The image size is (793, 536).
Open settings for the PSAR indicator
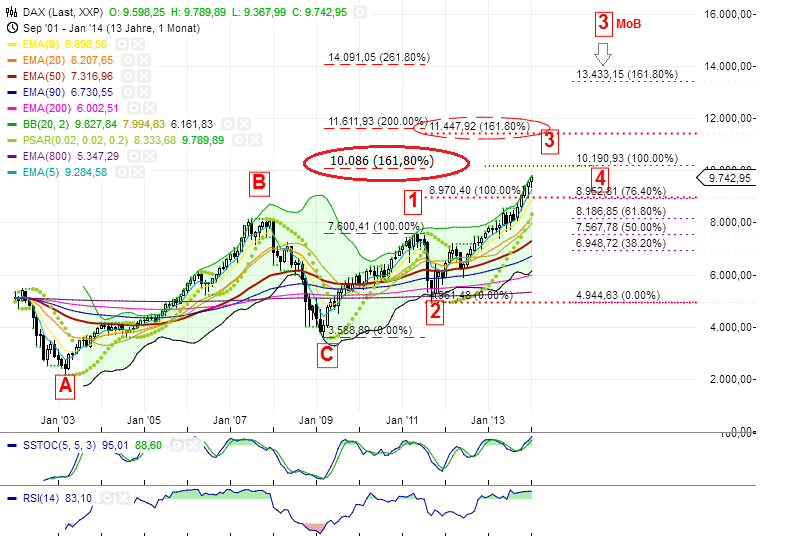(x=239, y=140)
